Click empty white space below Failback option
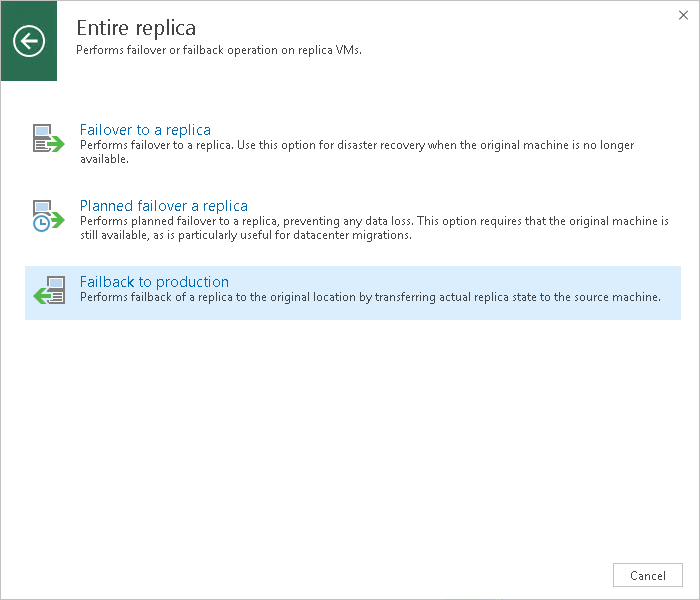700x600 pixels. (x=350, y=430)
